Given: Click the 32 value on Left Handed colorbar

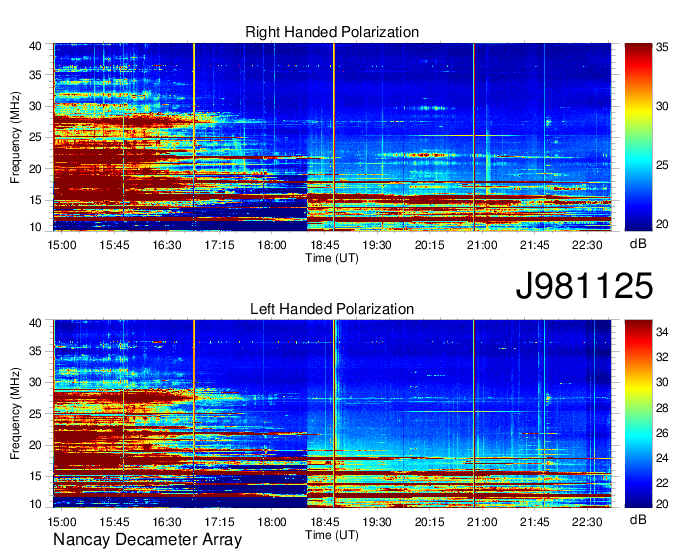Looking at the screenshot, I should pyautogui.click(x=662, y=357).
